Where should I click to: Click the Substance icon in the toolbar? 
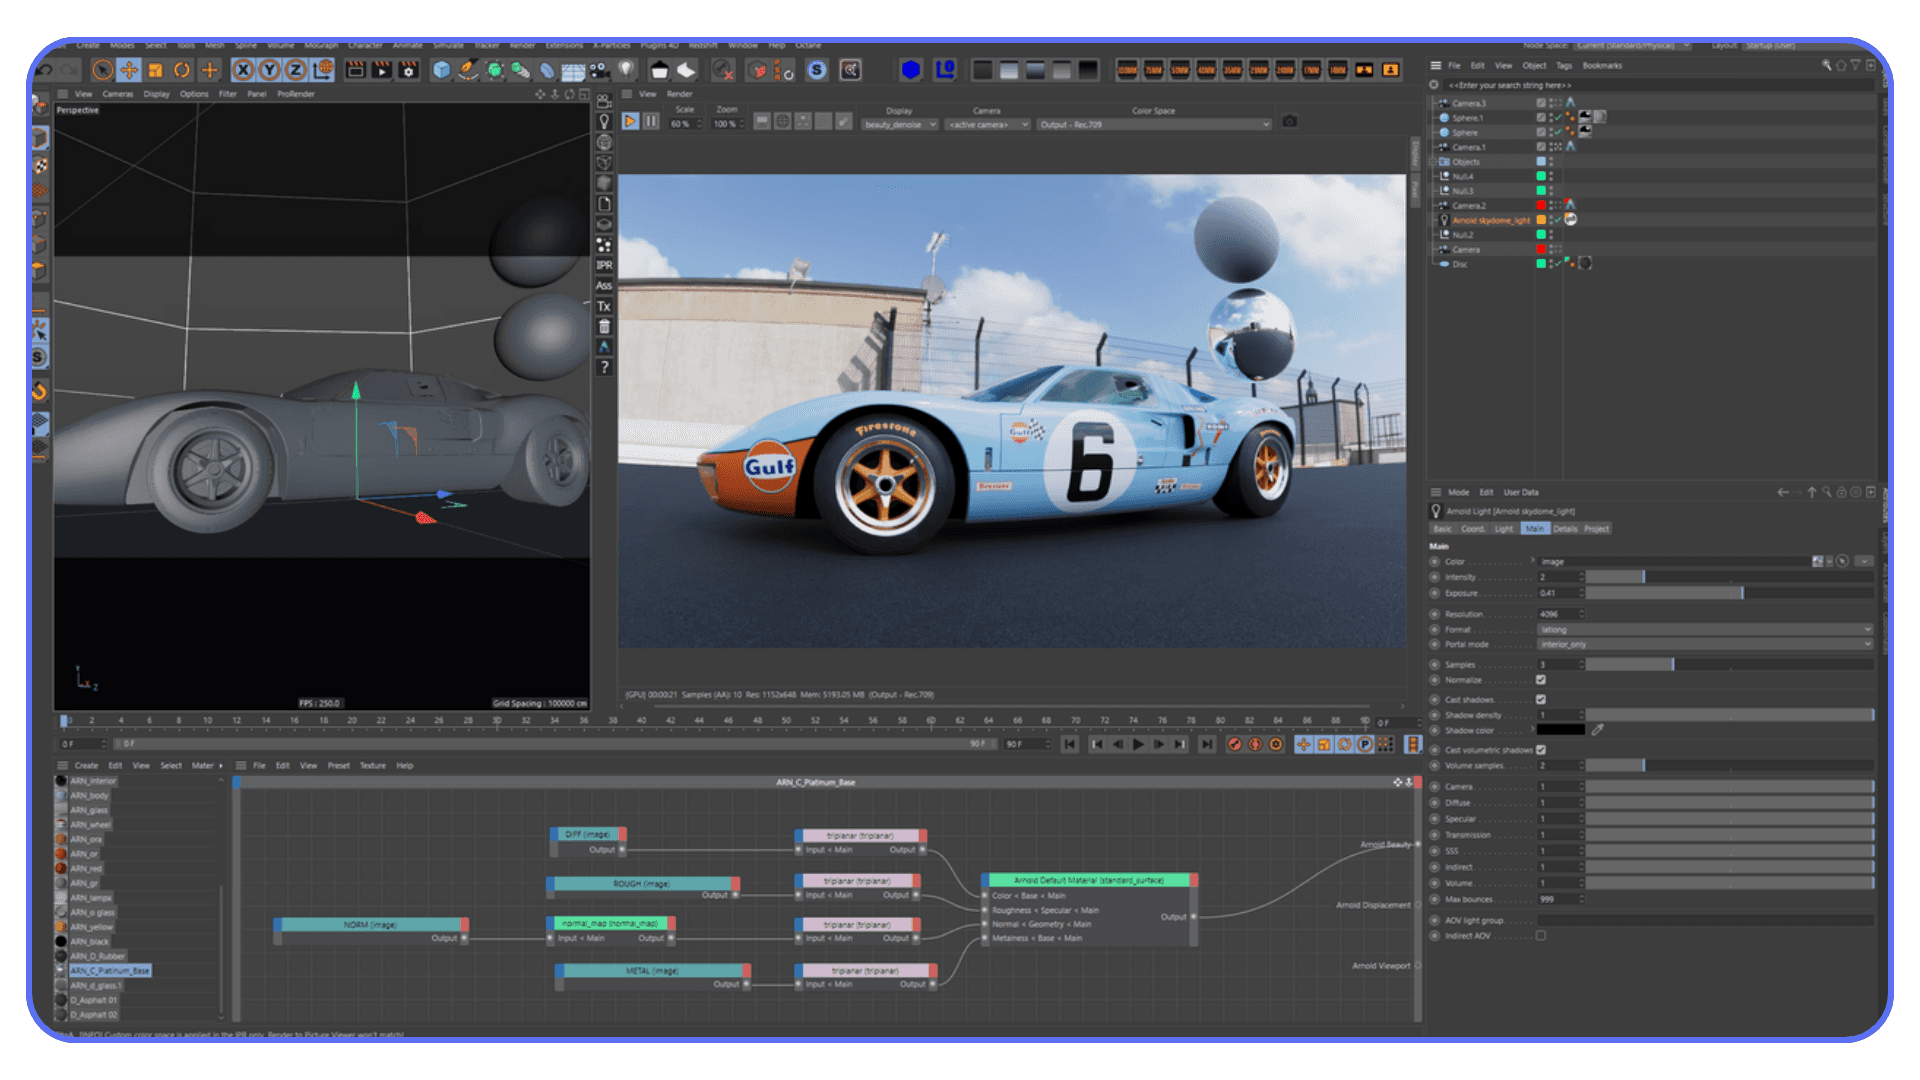coord(816,70)
